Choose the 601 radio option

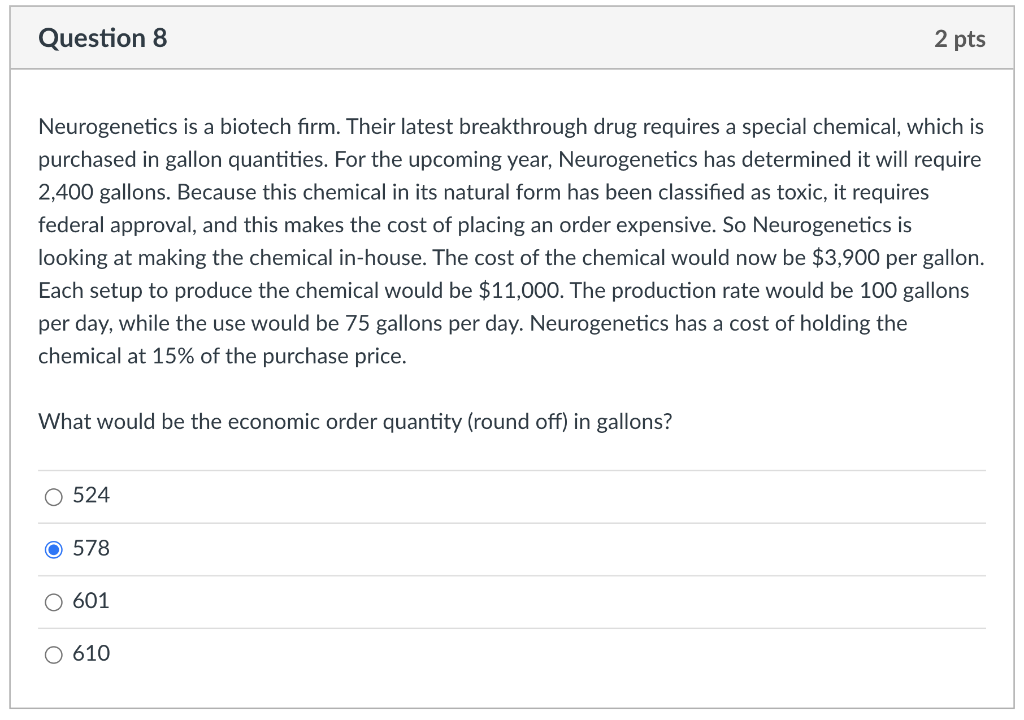coord(54,602)
